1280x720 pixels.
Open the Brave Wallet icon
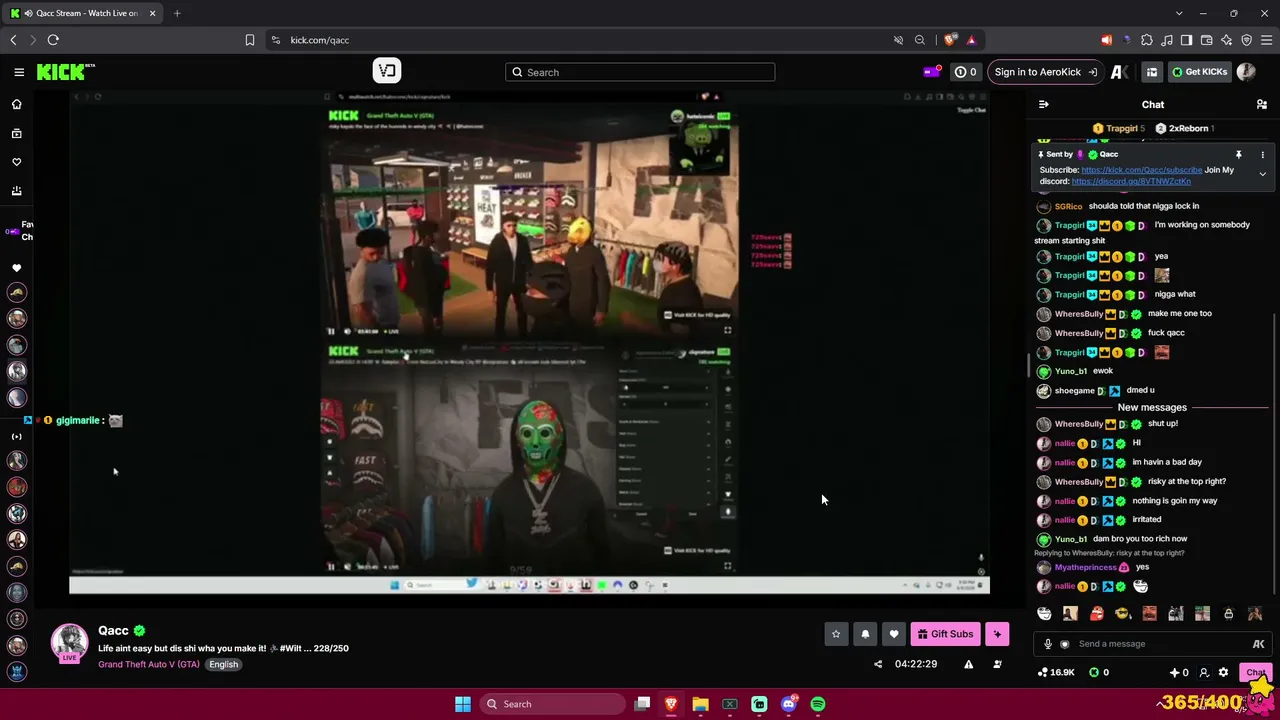click(x=1206, y=40)
